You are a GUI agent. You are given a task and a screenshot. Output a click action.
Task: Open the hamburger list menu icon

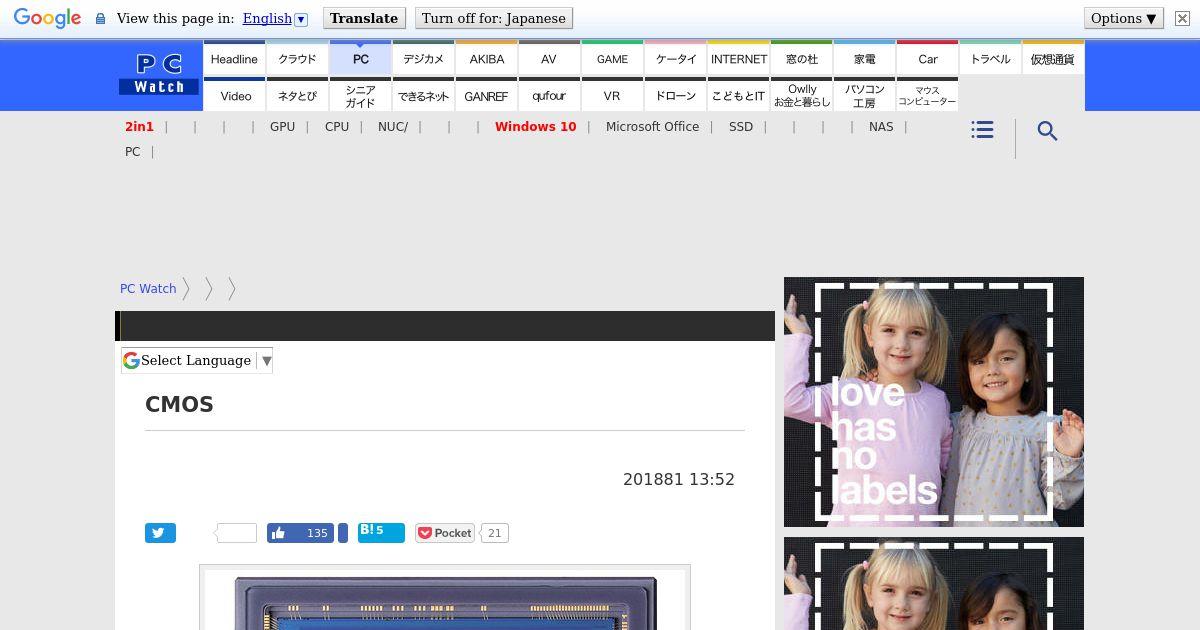982,130
